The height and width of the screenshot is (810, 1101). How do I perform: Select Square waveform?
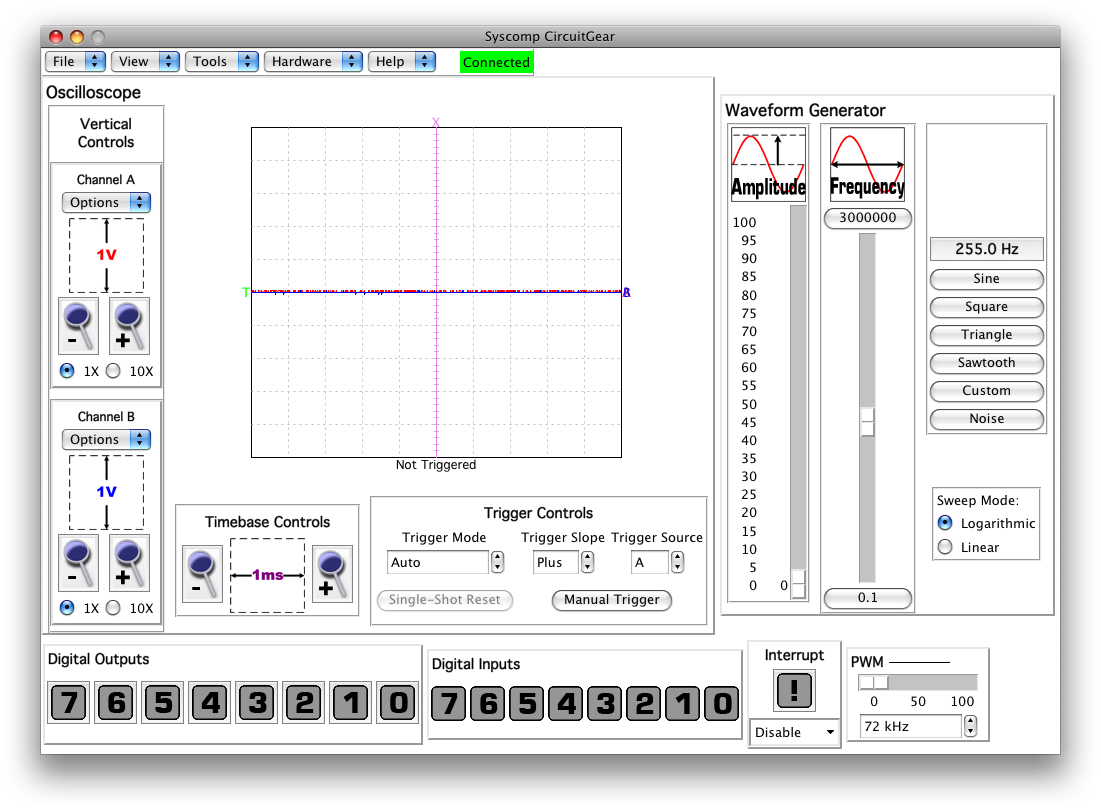pyautogui.click(x=987, y=307)
